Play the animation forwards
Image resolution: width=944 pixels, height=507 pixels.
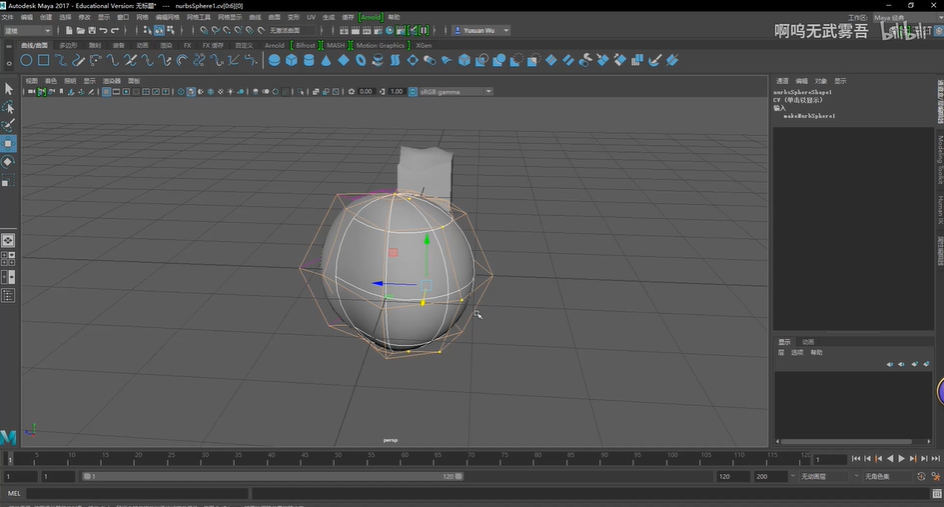[901, 459]
